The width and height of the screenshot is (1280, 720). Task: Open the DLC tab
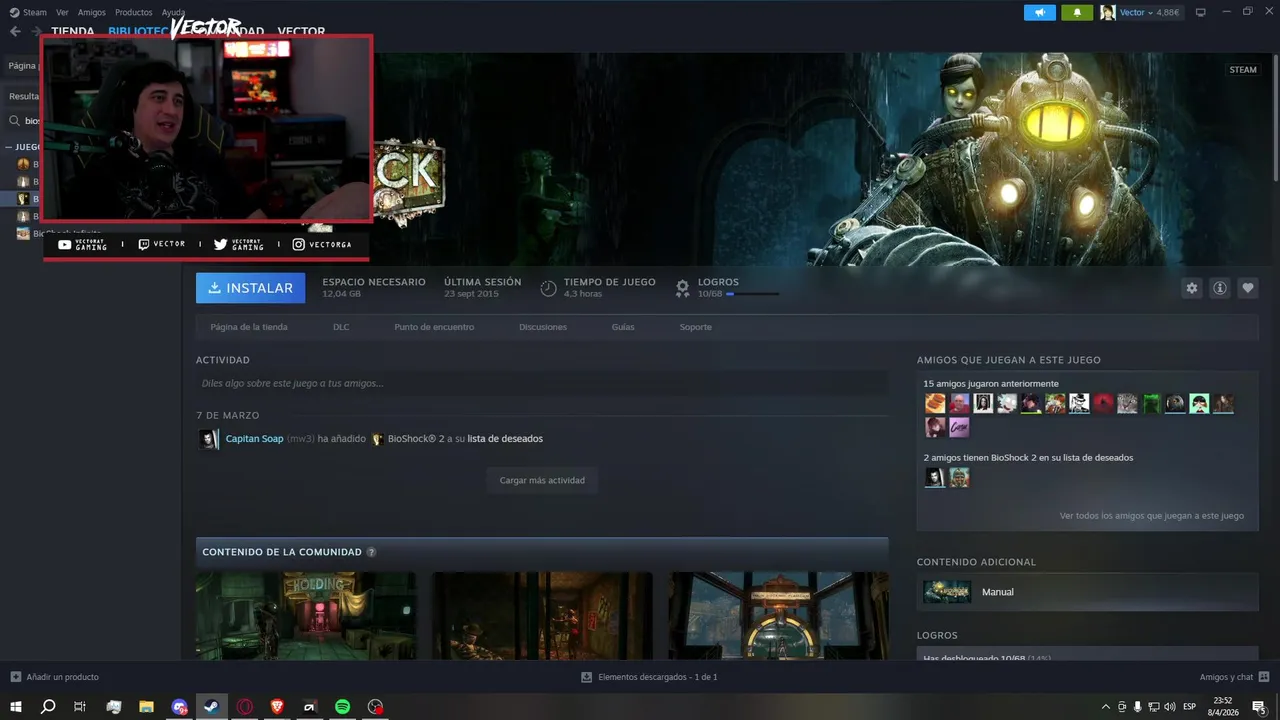341,327
